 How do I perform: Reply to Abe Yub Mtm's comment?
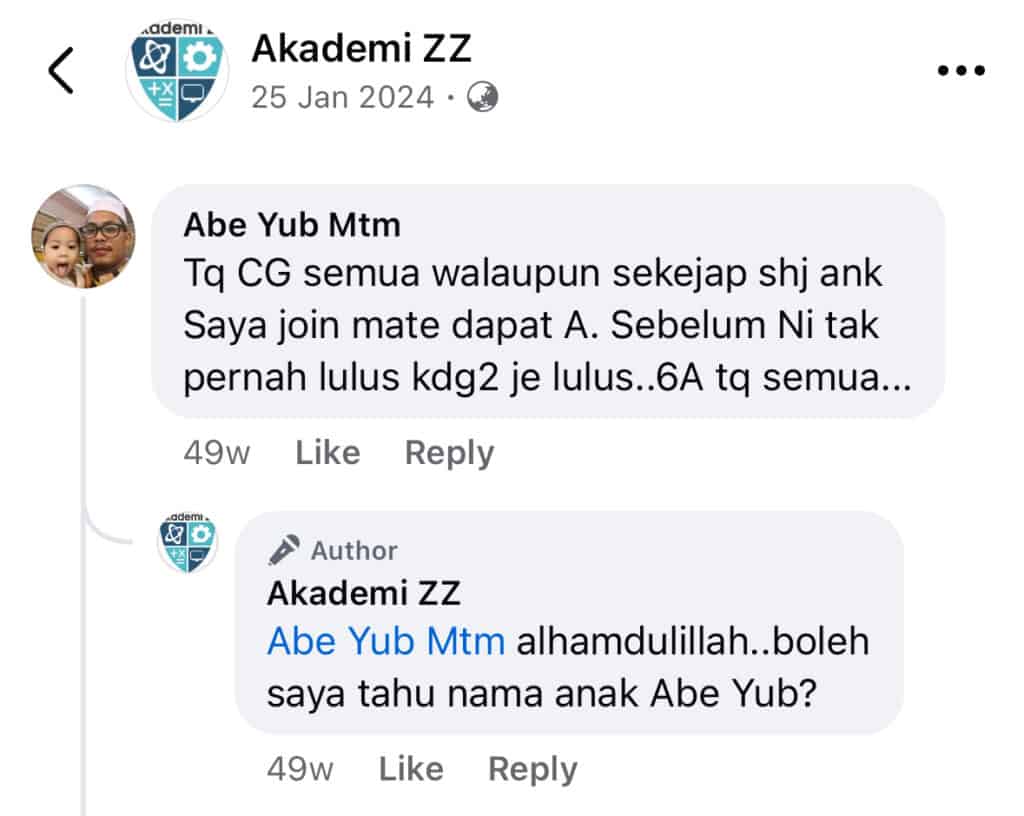449,453
